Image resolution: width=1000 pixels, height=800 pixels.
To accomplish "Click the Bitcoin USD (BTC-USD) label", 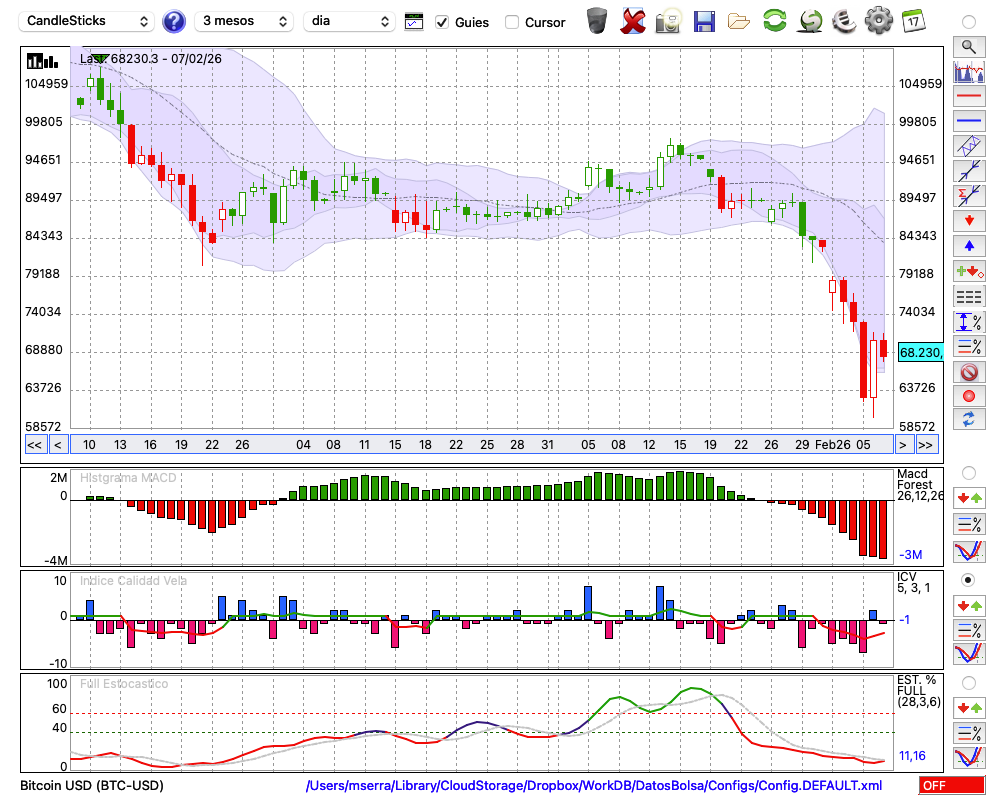I will click(x=92, y=785).
